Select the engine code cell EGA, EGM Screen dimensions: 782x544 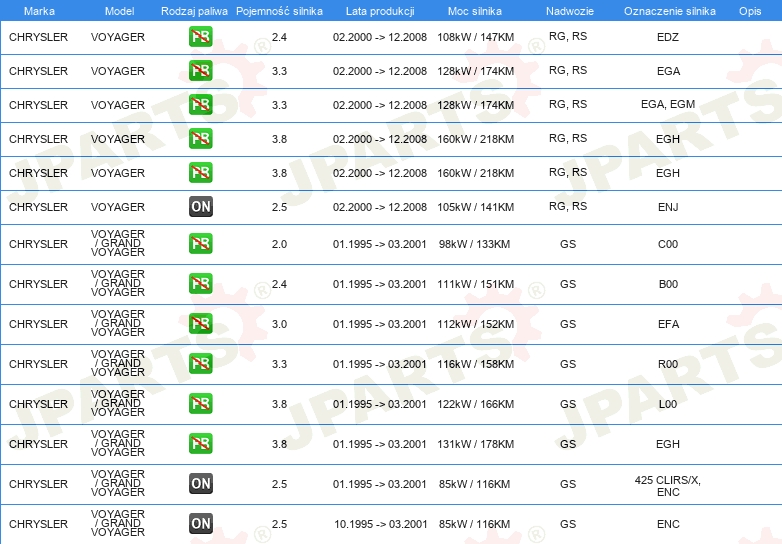click(x=668, y=104)
